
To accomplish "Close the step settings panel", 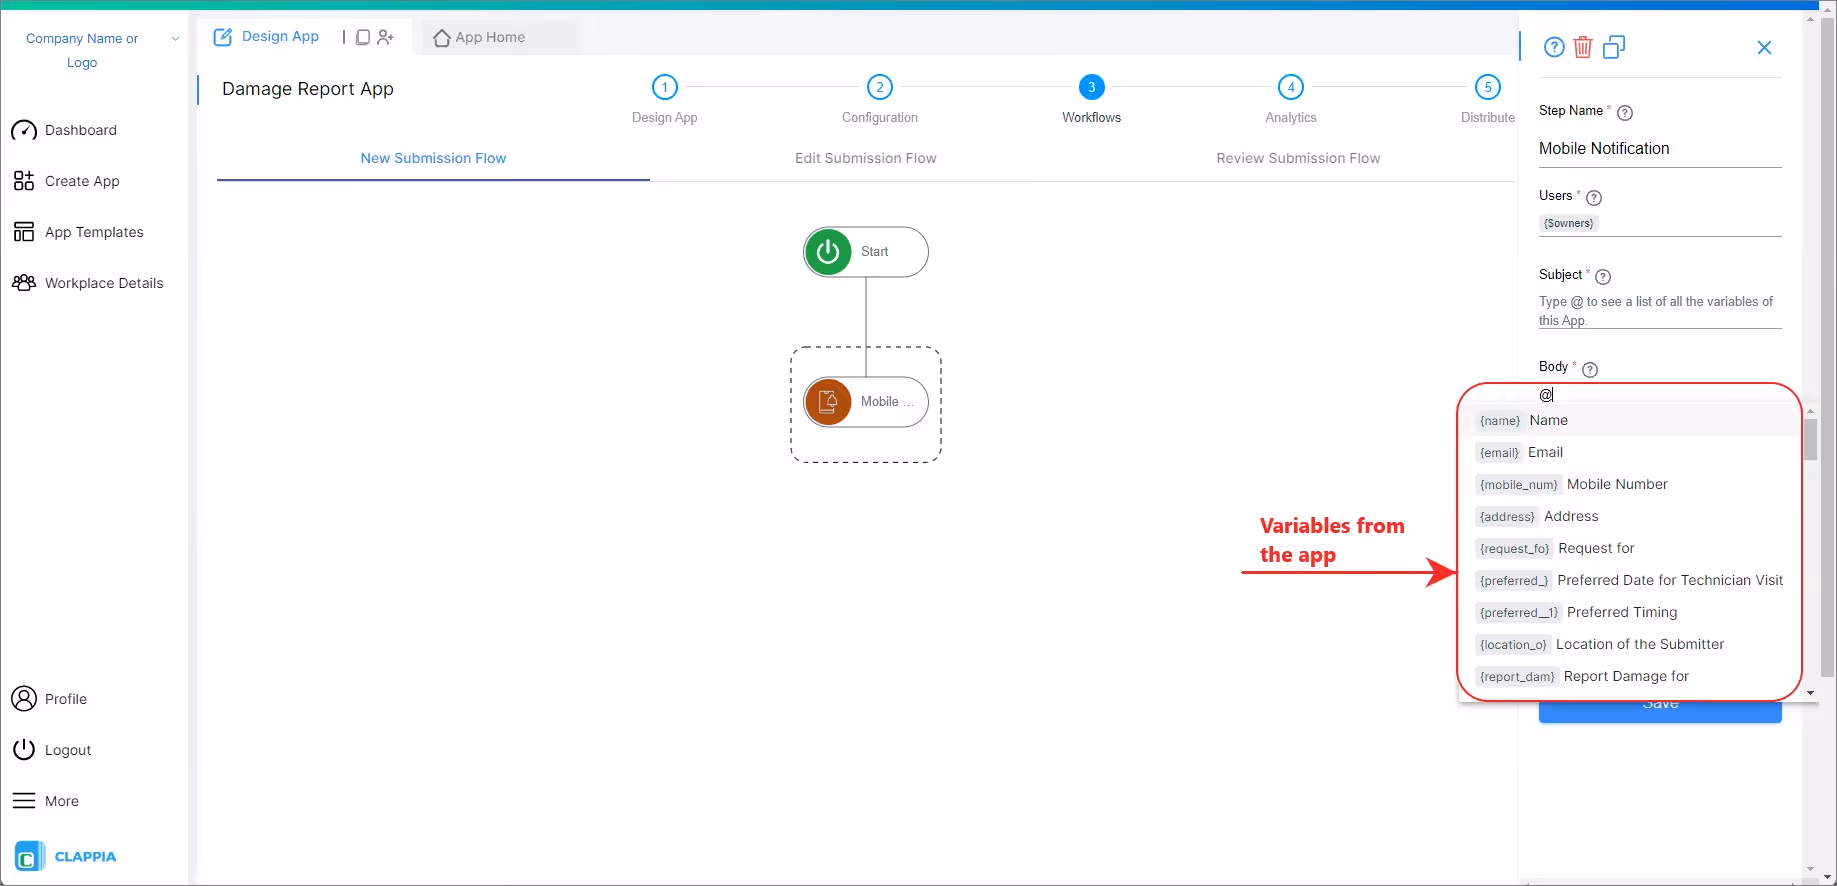I will pos(1765,47).
